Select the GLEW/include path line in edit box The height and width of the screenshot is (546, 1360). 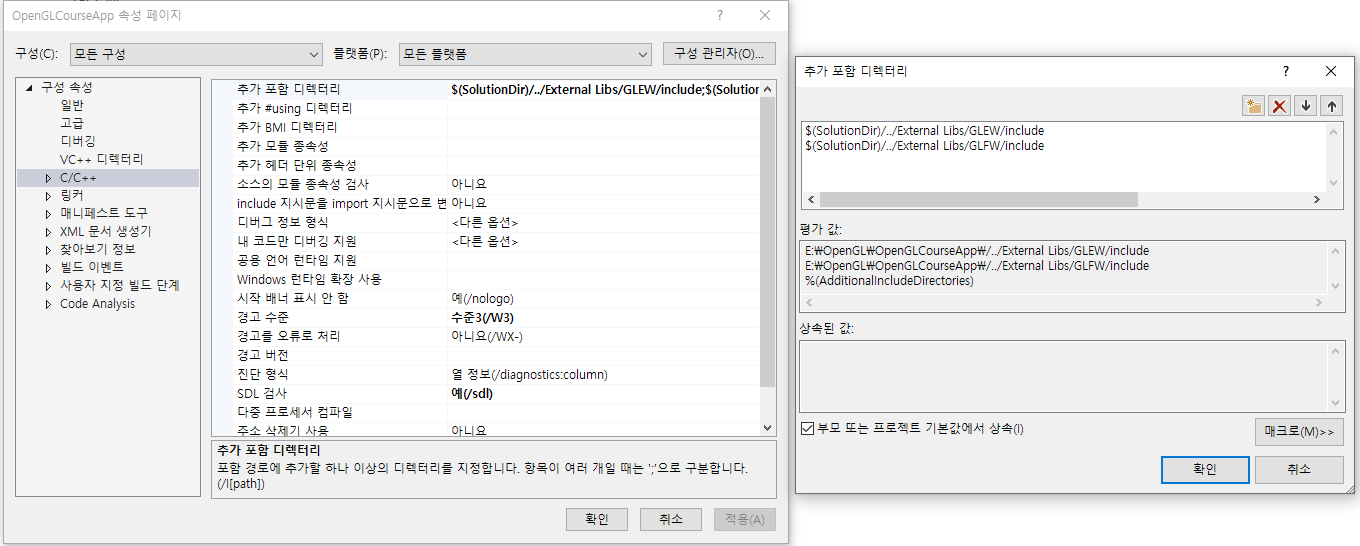pos(924,131)
